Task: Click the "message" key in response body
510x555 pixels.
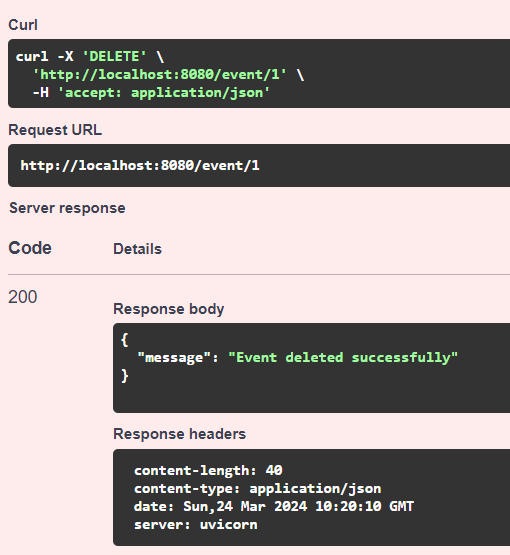Action: coord(174,357)
